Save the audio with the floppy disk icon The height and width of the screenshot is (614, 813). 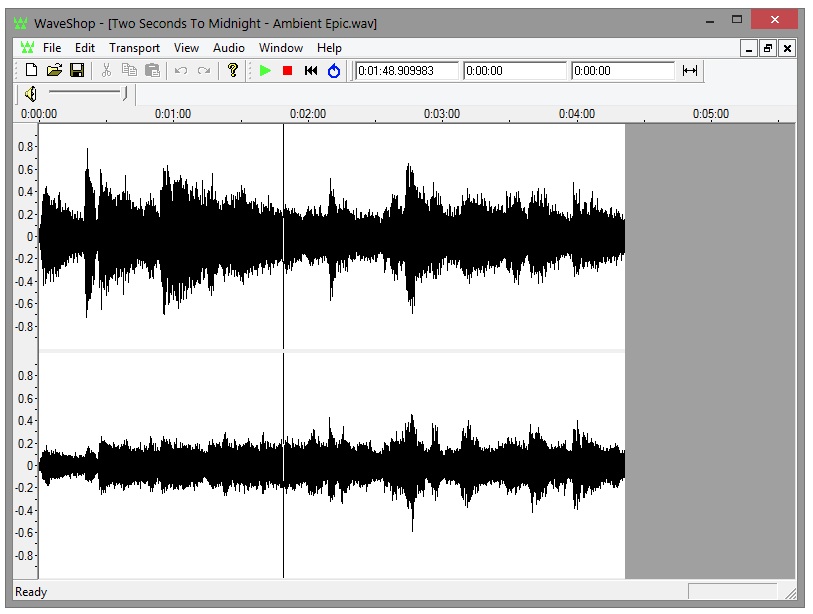76,70
